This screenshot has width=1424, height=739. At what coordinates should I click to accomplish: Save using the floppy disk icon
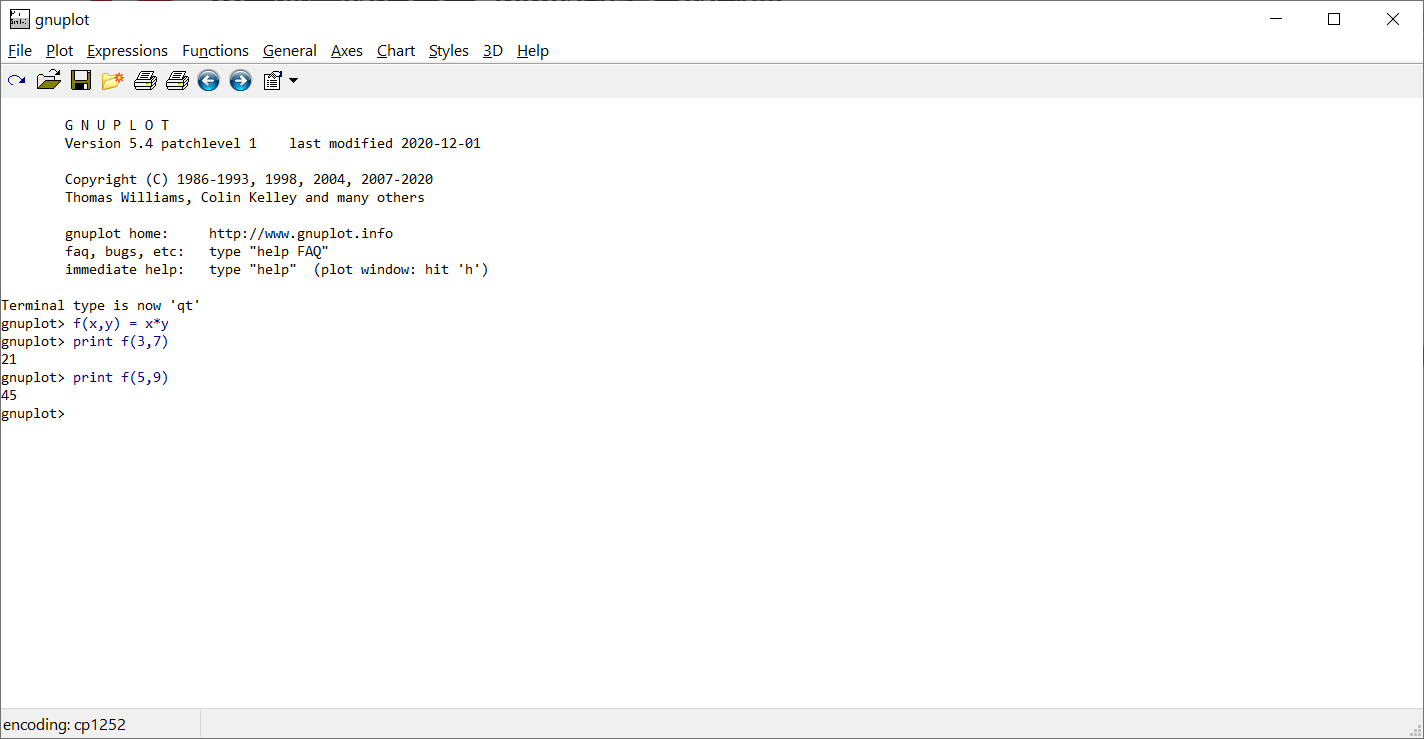[81, 81]
